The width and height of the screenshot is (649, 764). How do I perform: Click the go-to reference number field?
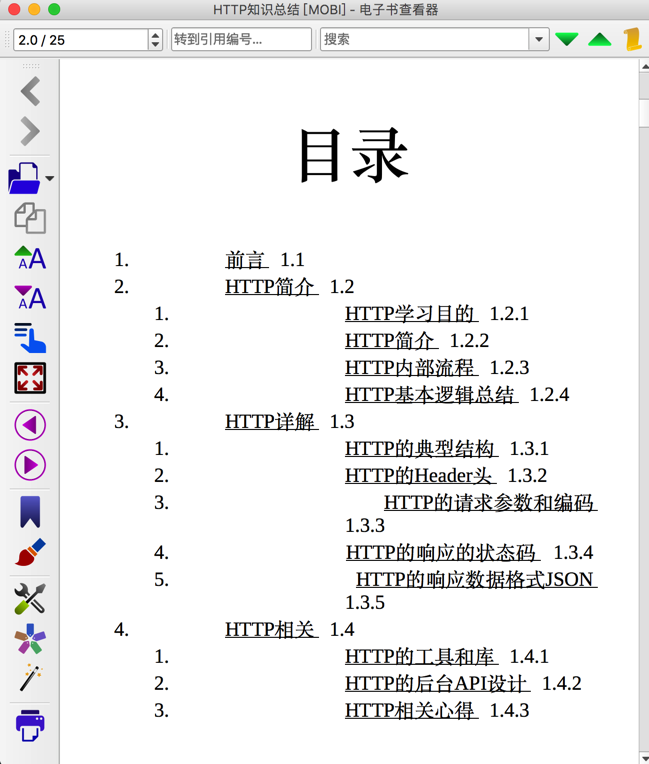pos(241,39)
